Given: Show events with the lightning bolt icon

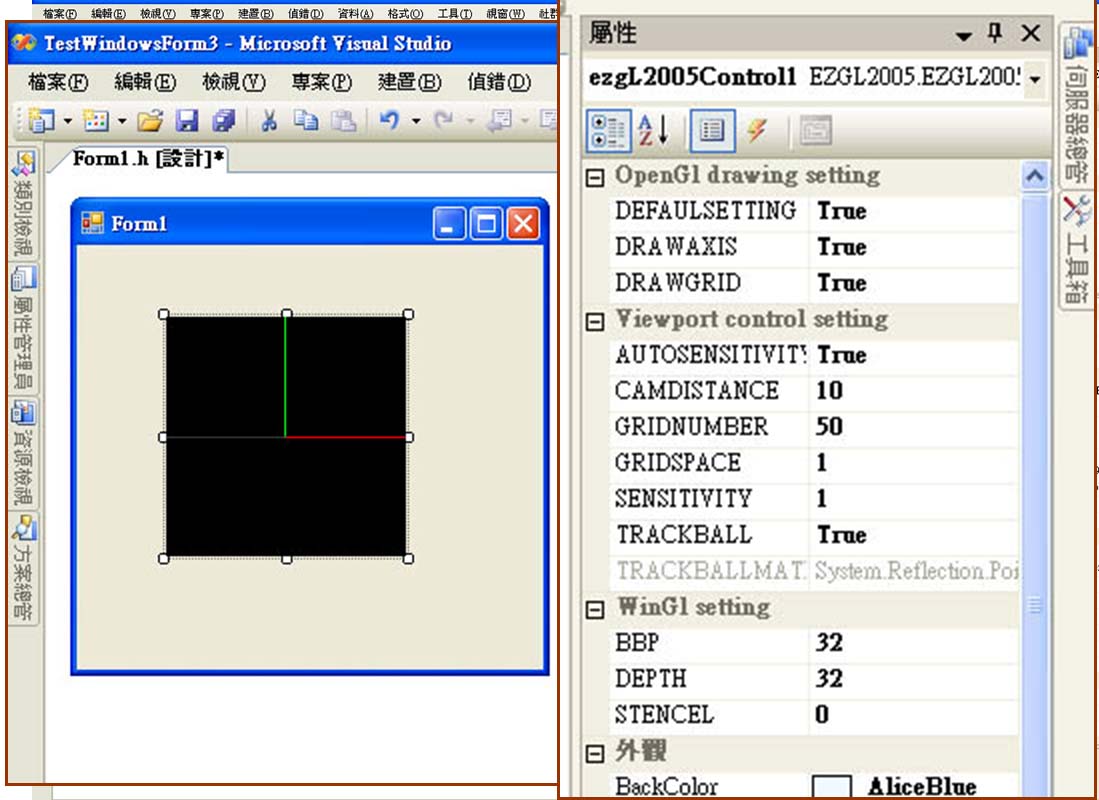Looking at the screenshot, I should click(757, 129).
